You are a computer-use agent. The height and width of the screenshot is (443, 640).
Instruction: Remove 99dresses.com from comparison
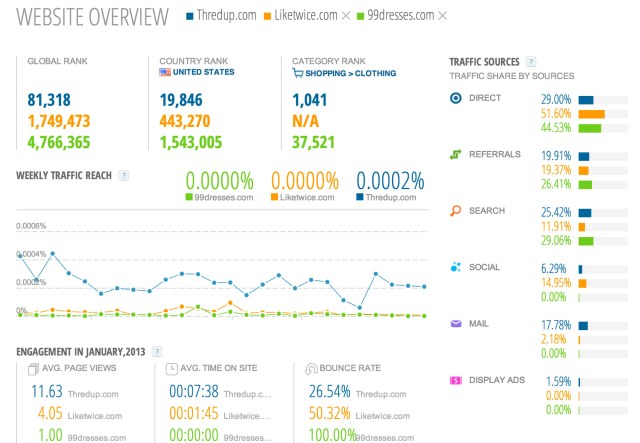442,16
